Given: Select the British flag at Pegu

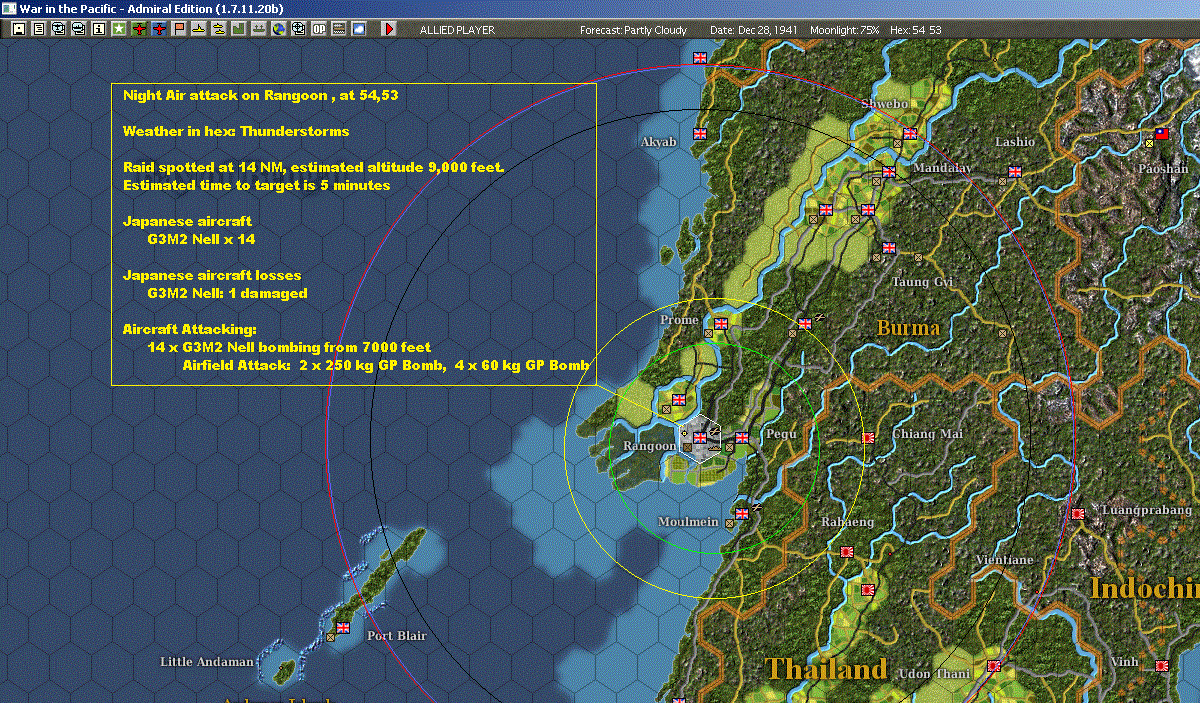Looking at the screenshot, I should click(x=742, y=437).
